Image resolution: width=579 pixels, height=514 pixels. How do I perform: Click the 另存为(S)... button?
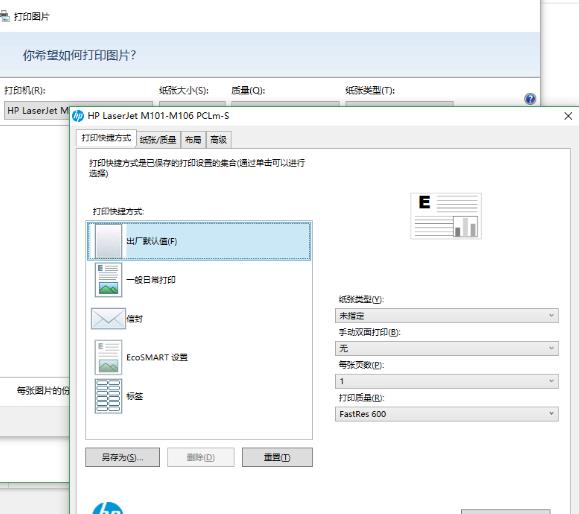[x=123, y=457]
